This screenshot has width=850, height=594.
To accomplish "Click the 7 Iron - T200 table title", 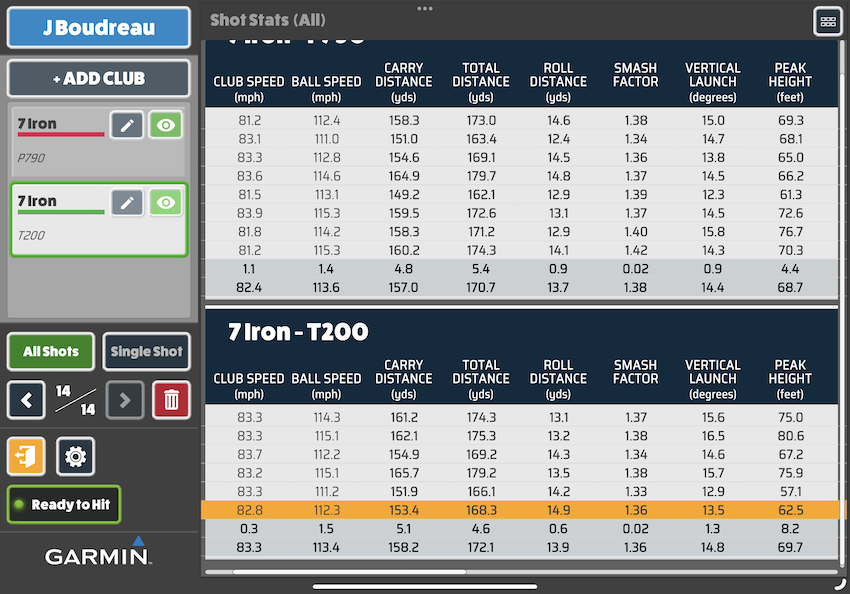I will 298,332.
